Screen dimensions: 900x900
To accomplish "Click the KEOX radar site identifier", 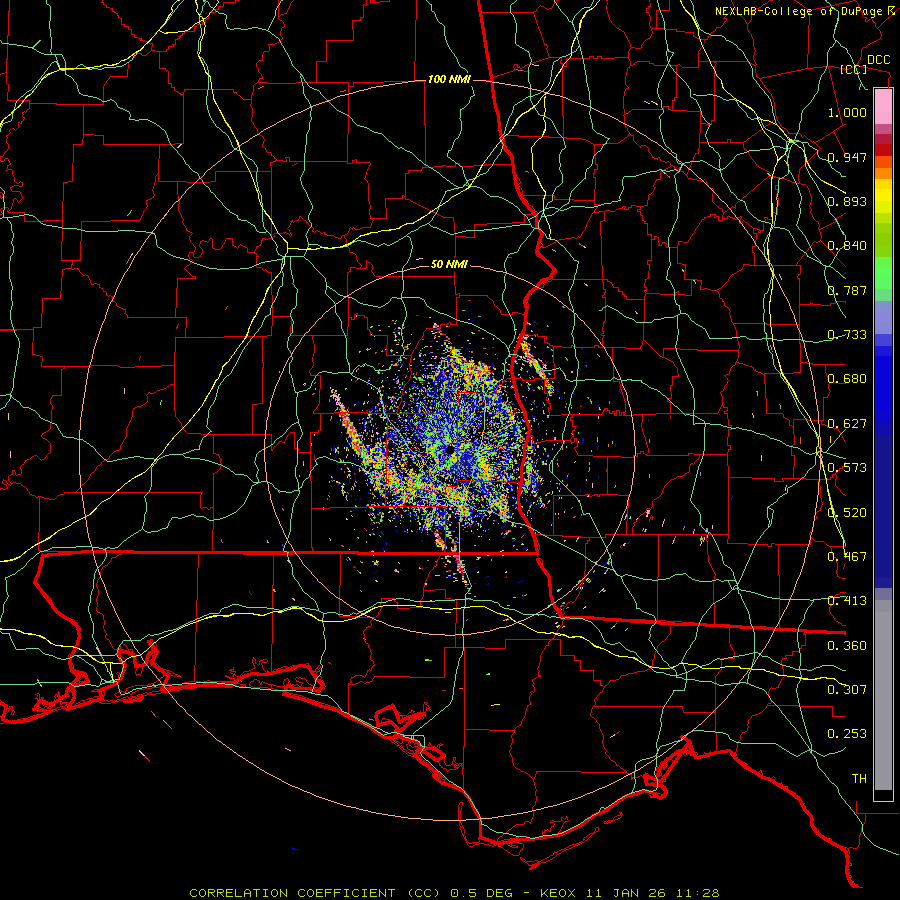I will [x=558, y=893].
